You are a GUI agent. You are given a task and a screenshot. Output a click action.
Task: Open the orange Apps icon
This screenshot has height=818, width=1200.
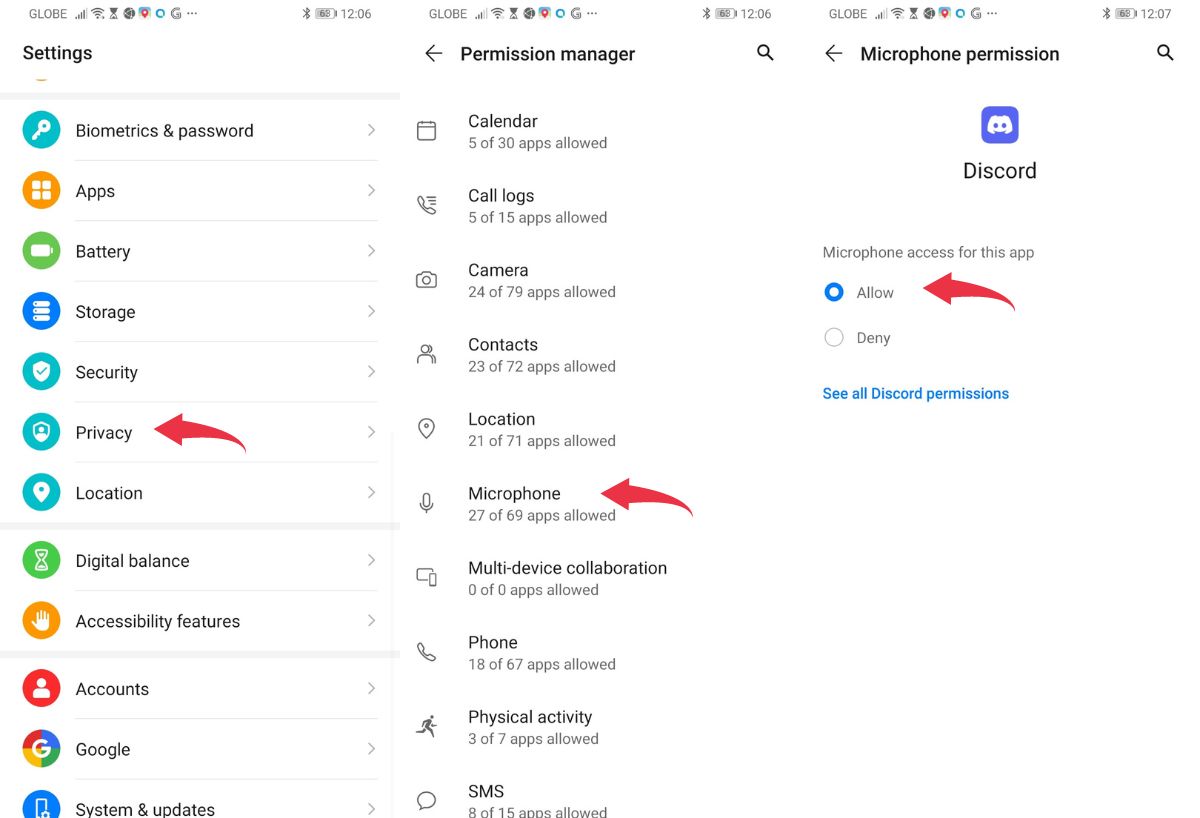41,191
